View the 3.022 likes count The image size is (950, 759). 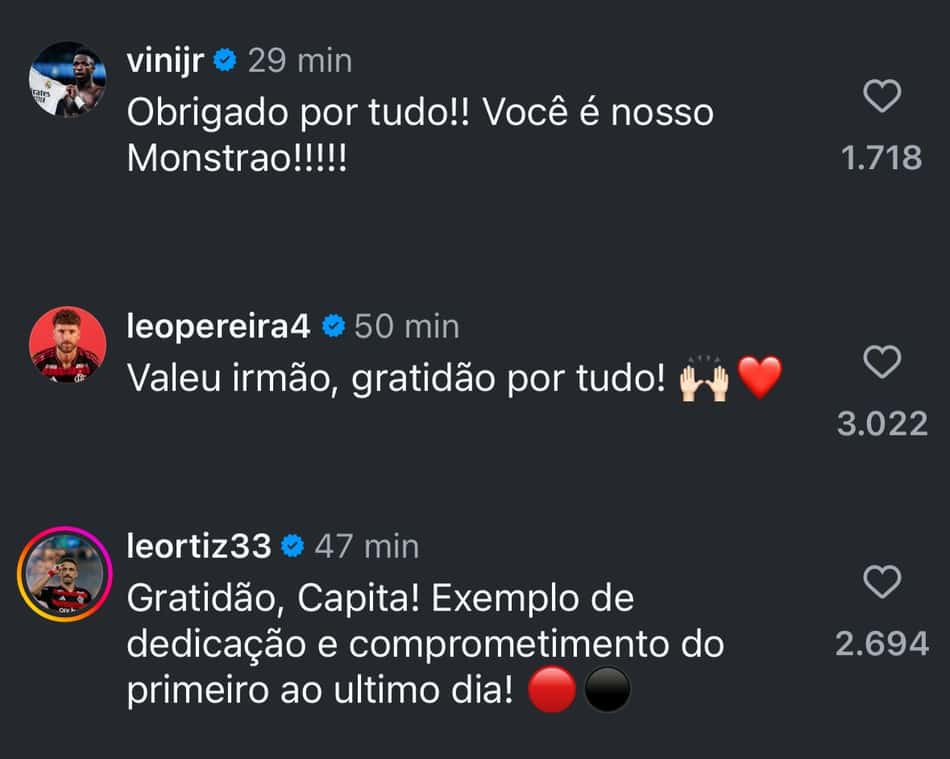tap(882, 424)
